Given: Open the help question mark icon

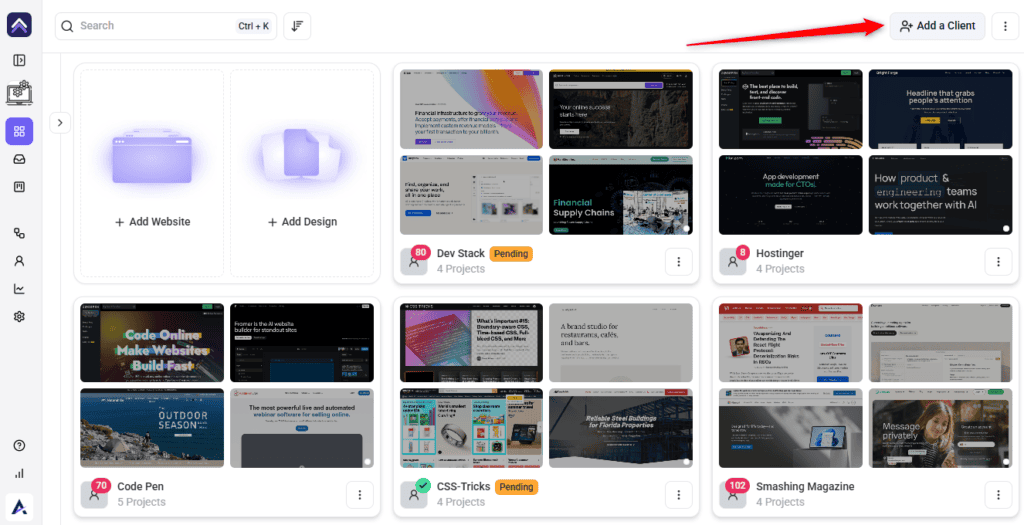Looking at the screenshot, I should (19, 445).
